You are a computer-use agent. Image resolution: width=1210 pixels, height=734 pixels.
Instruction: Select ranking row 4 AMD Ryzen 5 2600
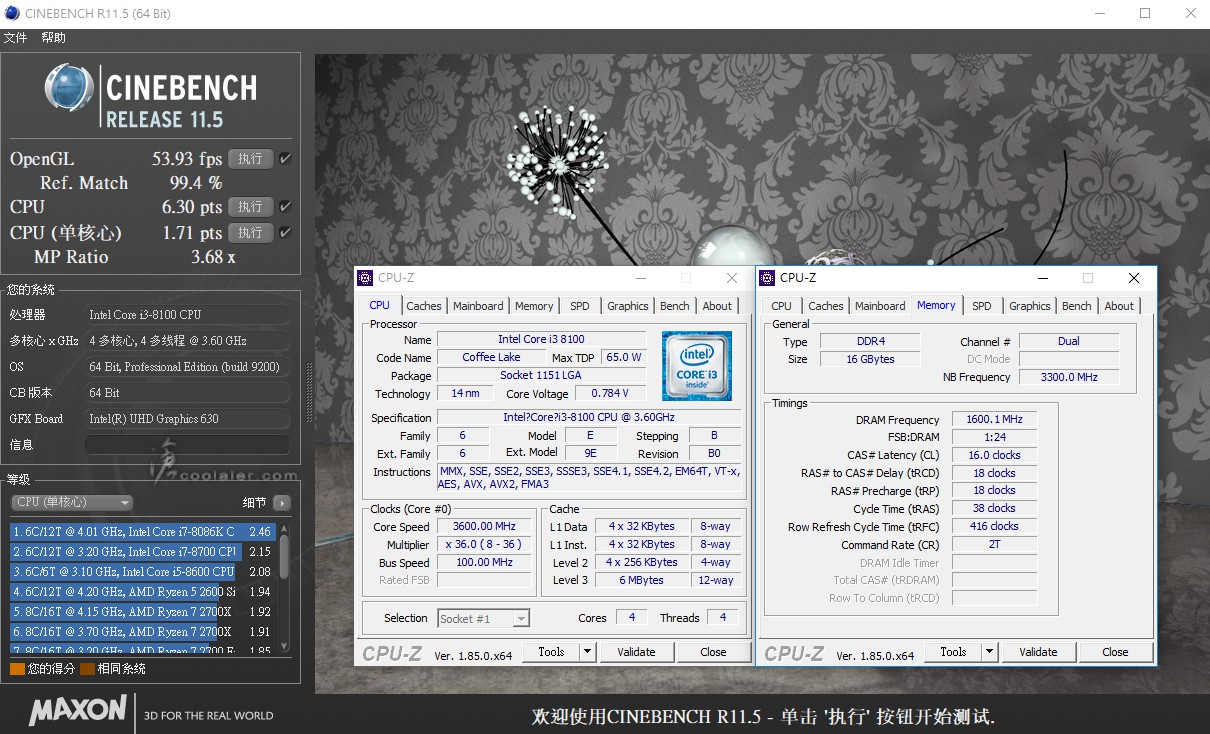click(143, 592)
